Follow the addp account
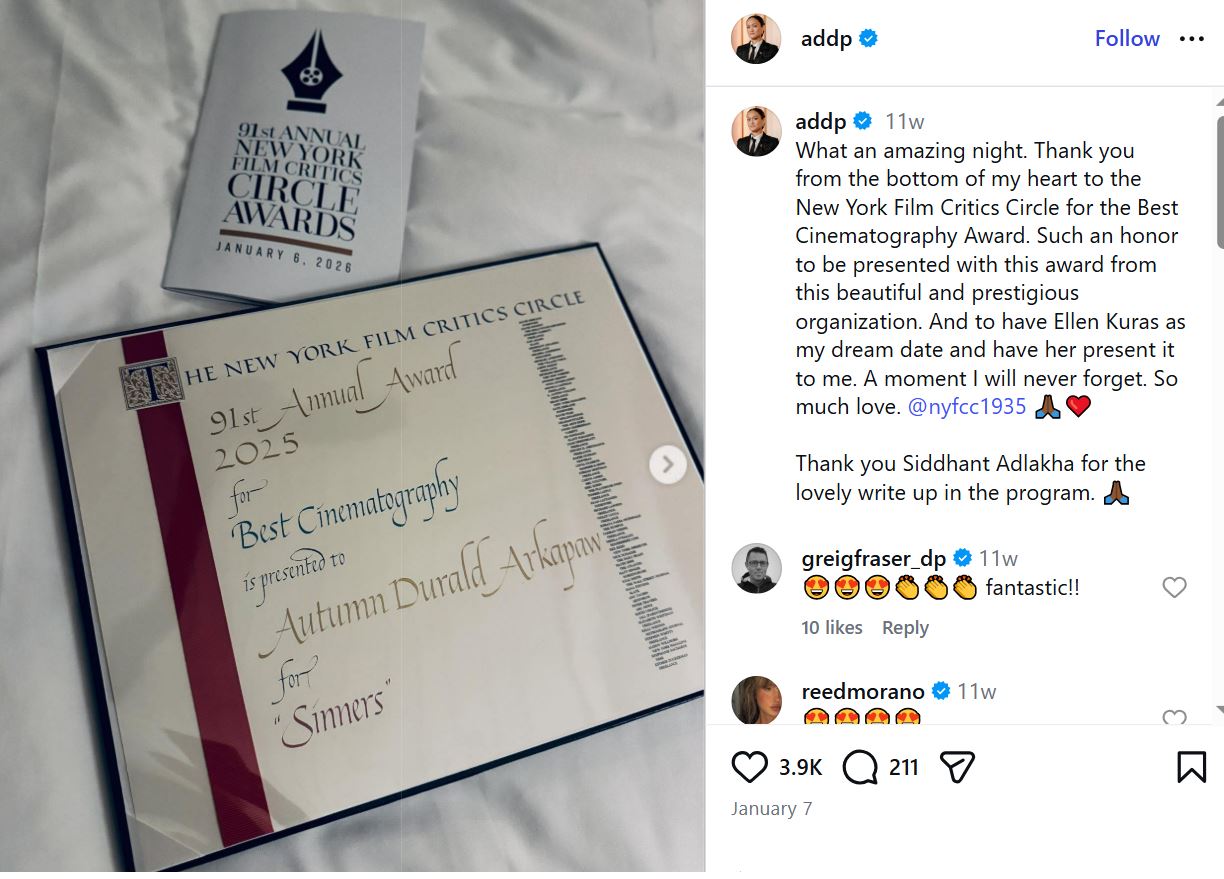Image resolution: width=1224 pixels, height=879 pixels. (1127, 39)
